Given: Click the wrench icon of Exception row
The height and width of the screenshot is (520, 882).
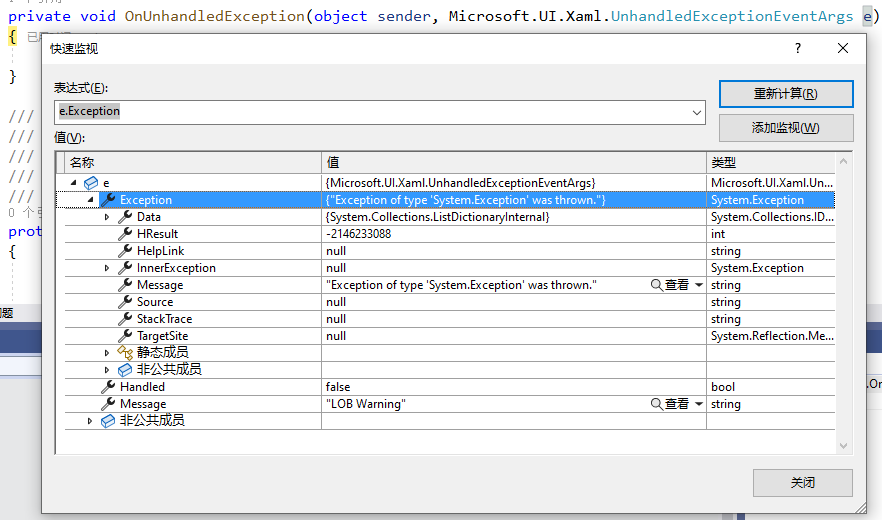Looking at the screenshot, I should [108, 200].
